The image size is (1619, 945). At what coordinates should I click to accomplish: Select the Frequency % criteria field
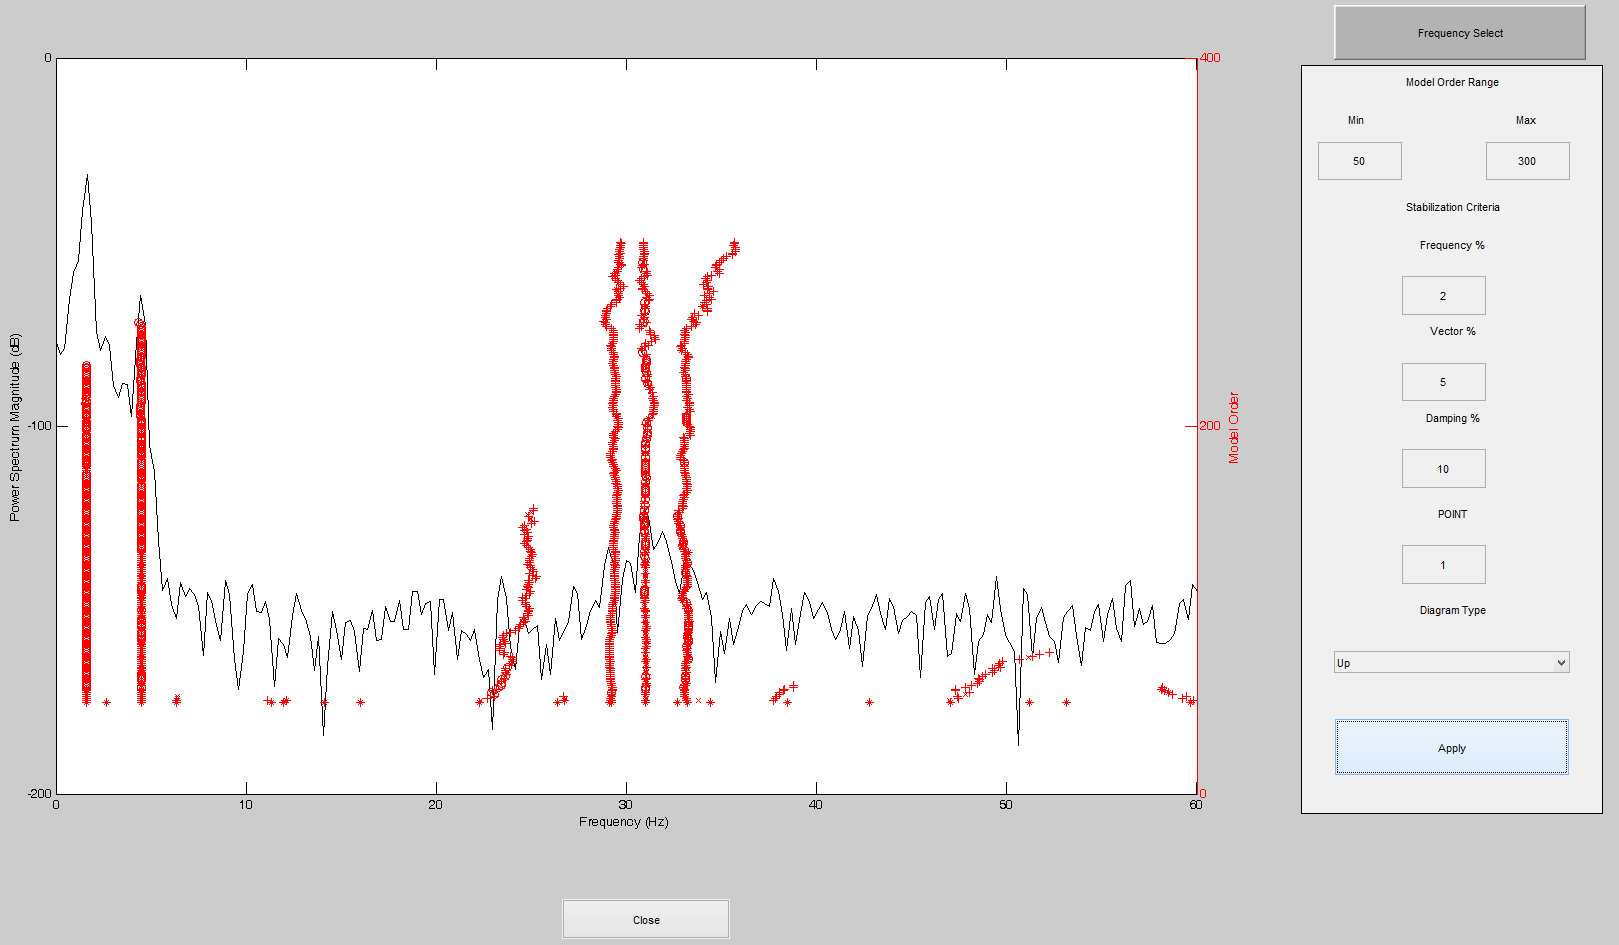coord(1443,295)
